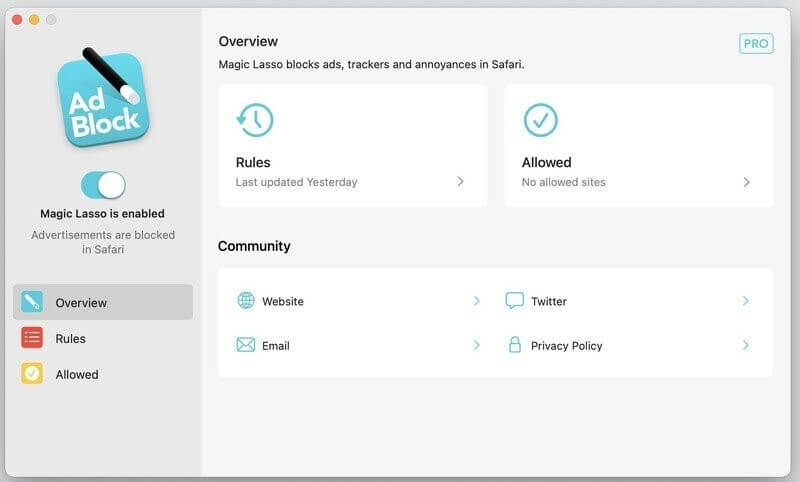Expand Rules card via its chevron
This screenshot has width=800, height=482.
460,182
